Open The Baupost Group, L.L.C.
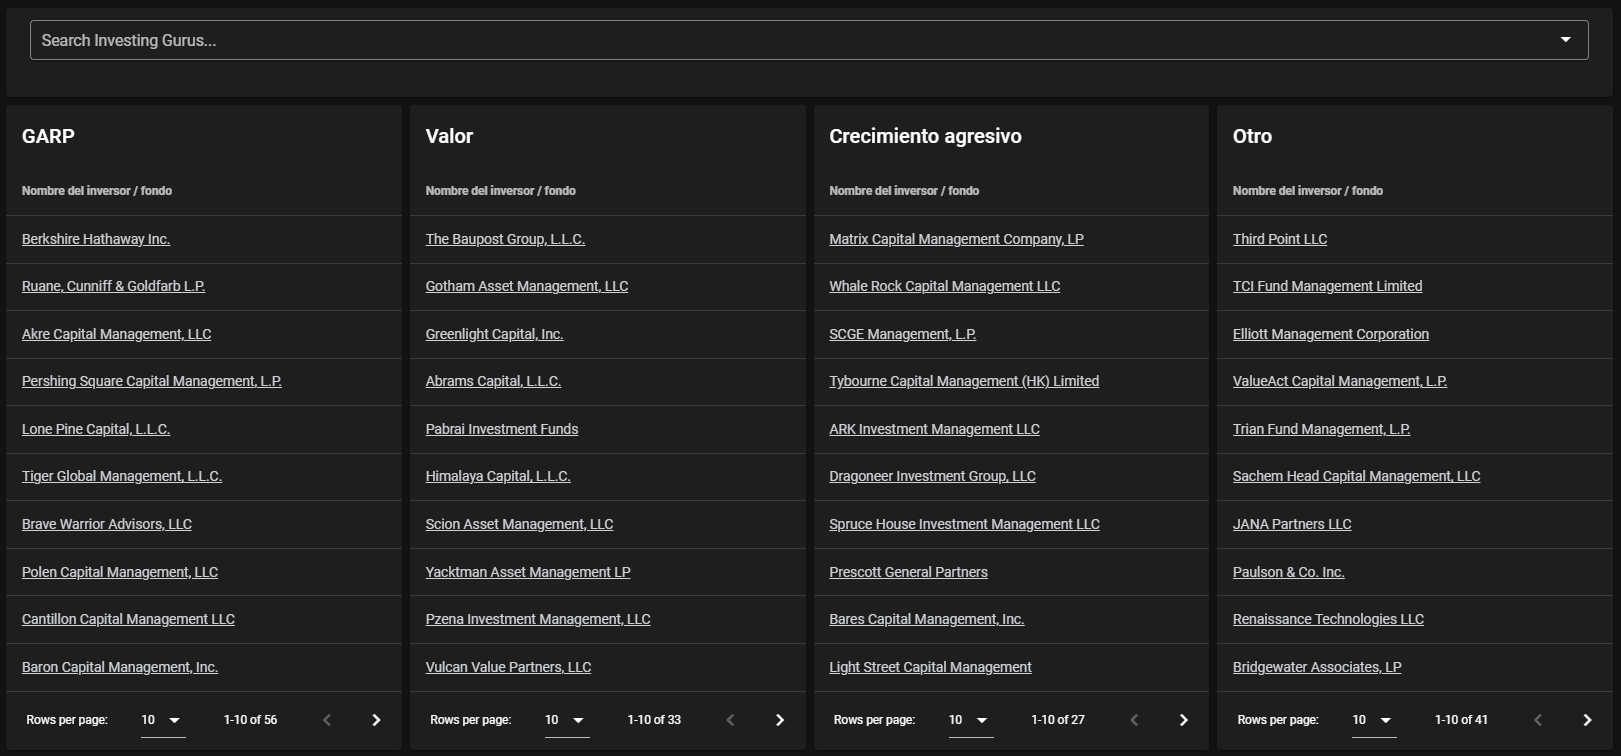Screen dimensions: 1621x756 [505, 239]
